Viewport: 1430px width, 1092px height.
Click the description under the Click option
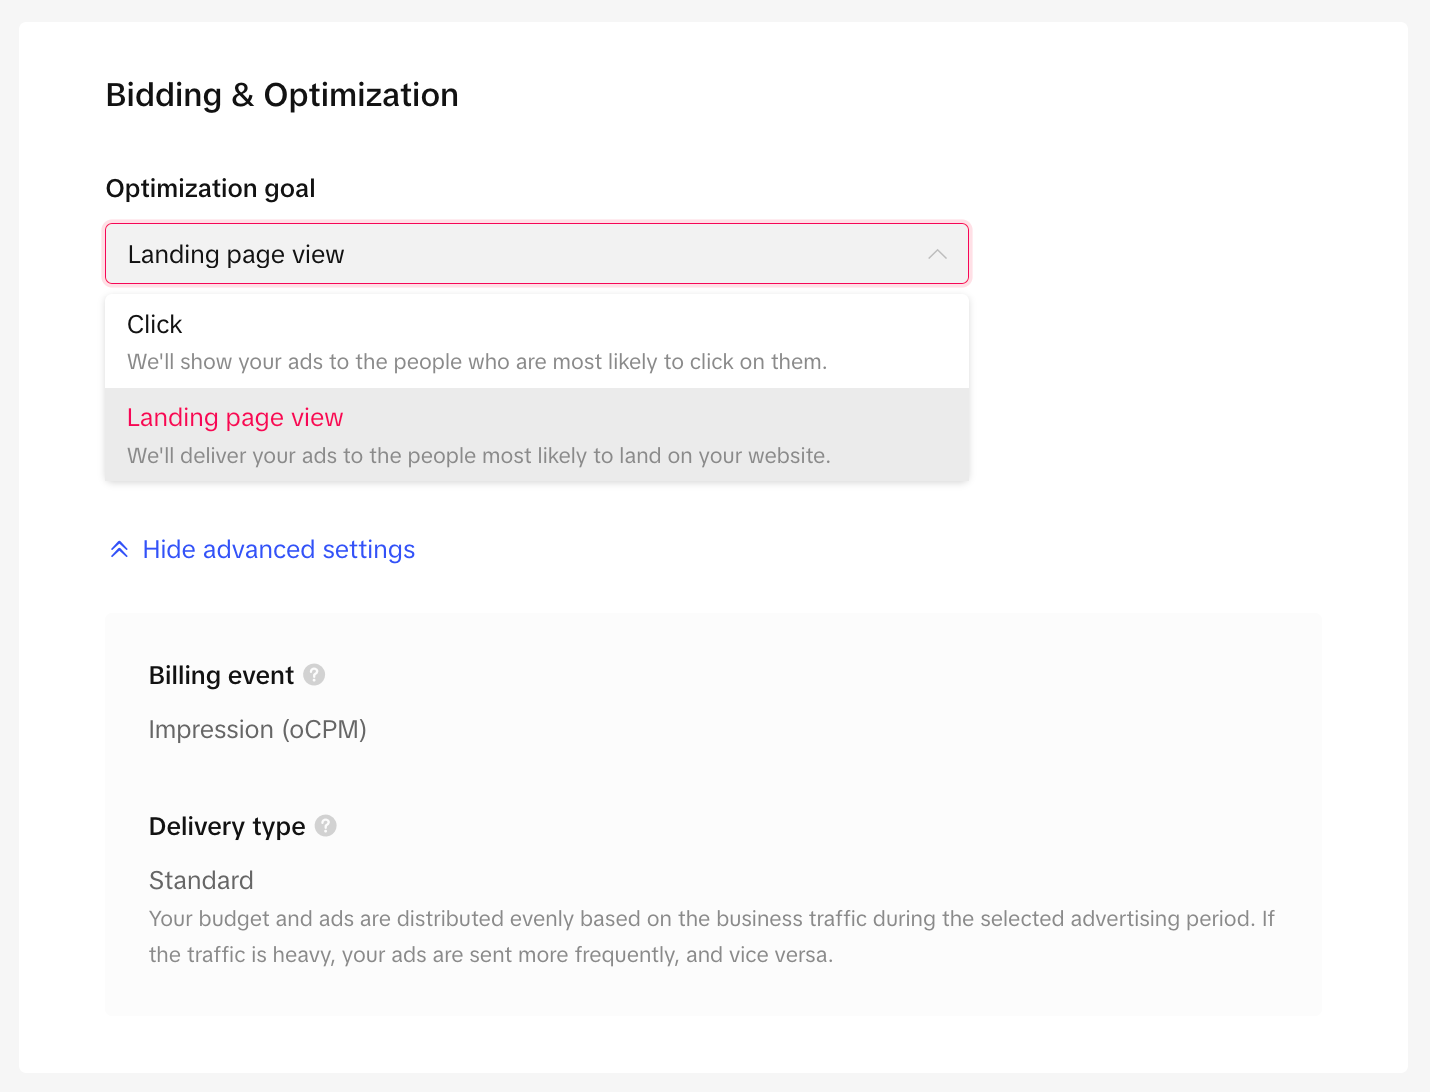pos(477,362)
